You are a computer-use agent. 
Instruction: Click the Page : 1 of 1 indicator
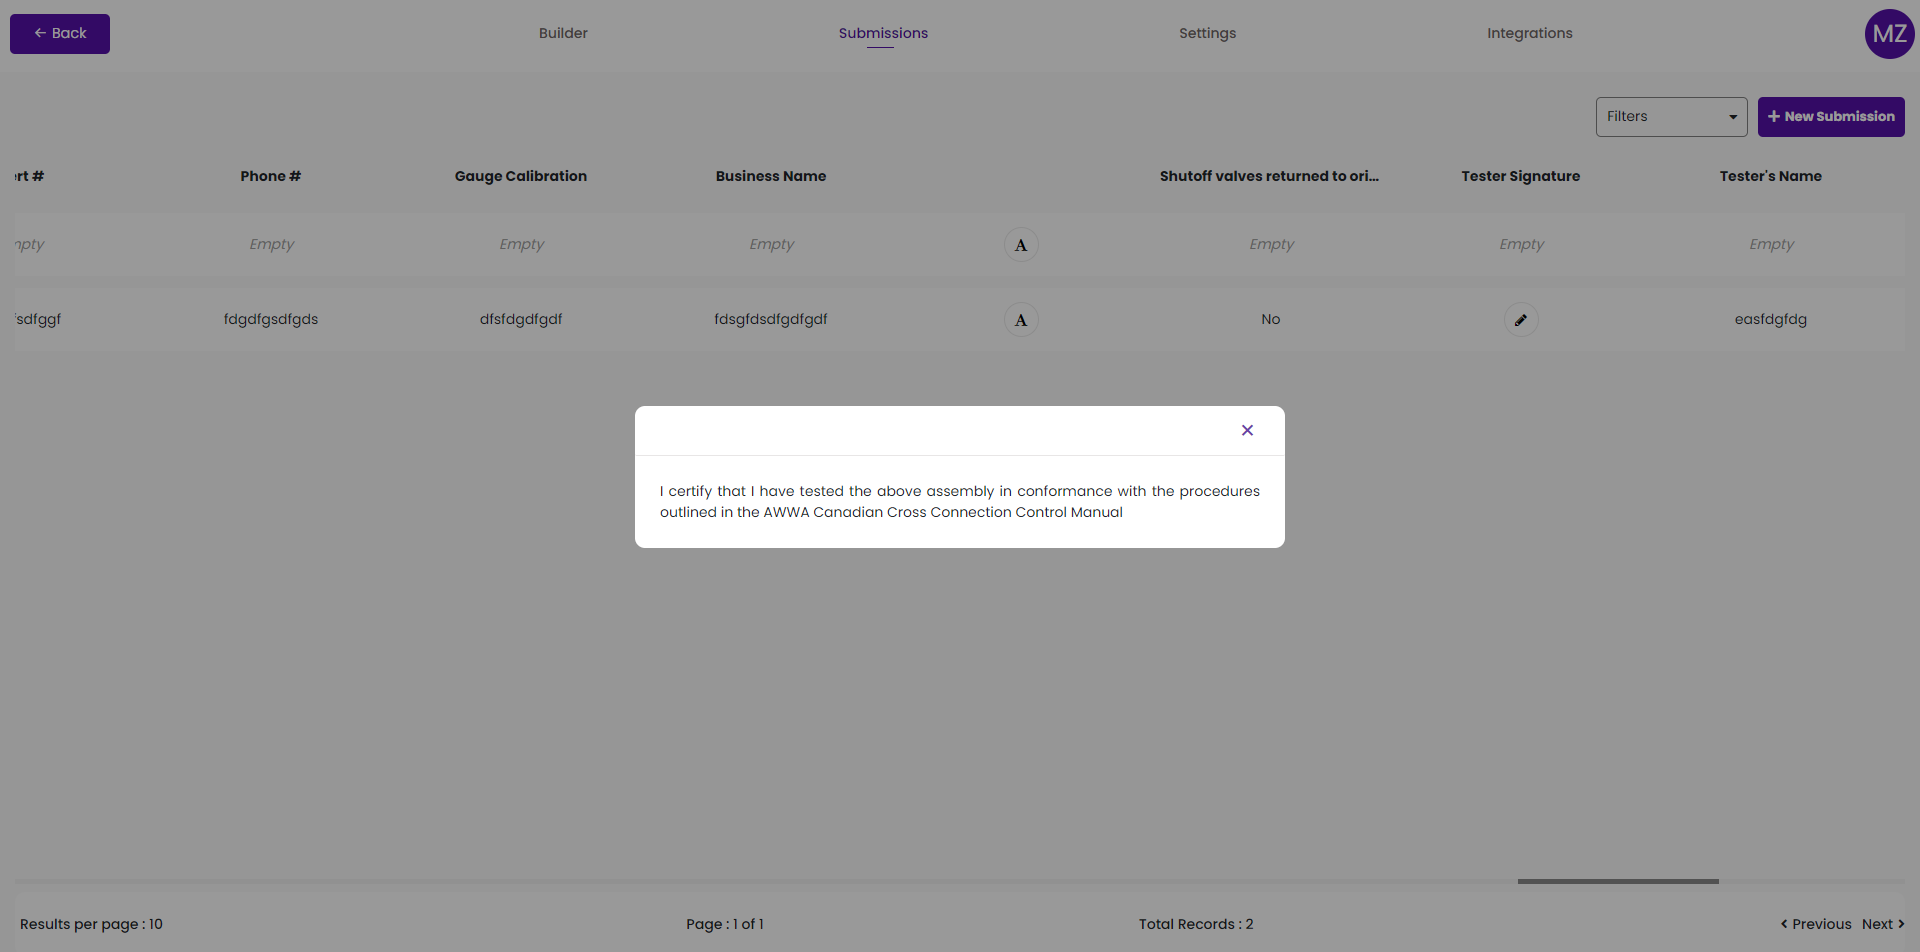click(725, 924)
